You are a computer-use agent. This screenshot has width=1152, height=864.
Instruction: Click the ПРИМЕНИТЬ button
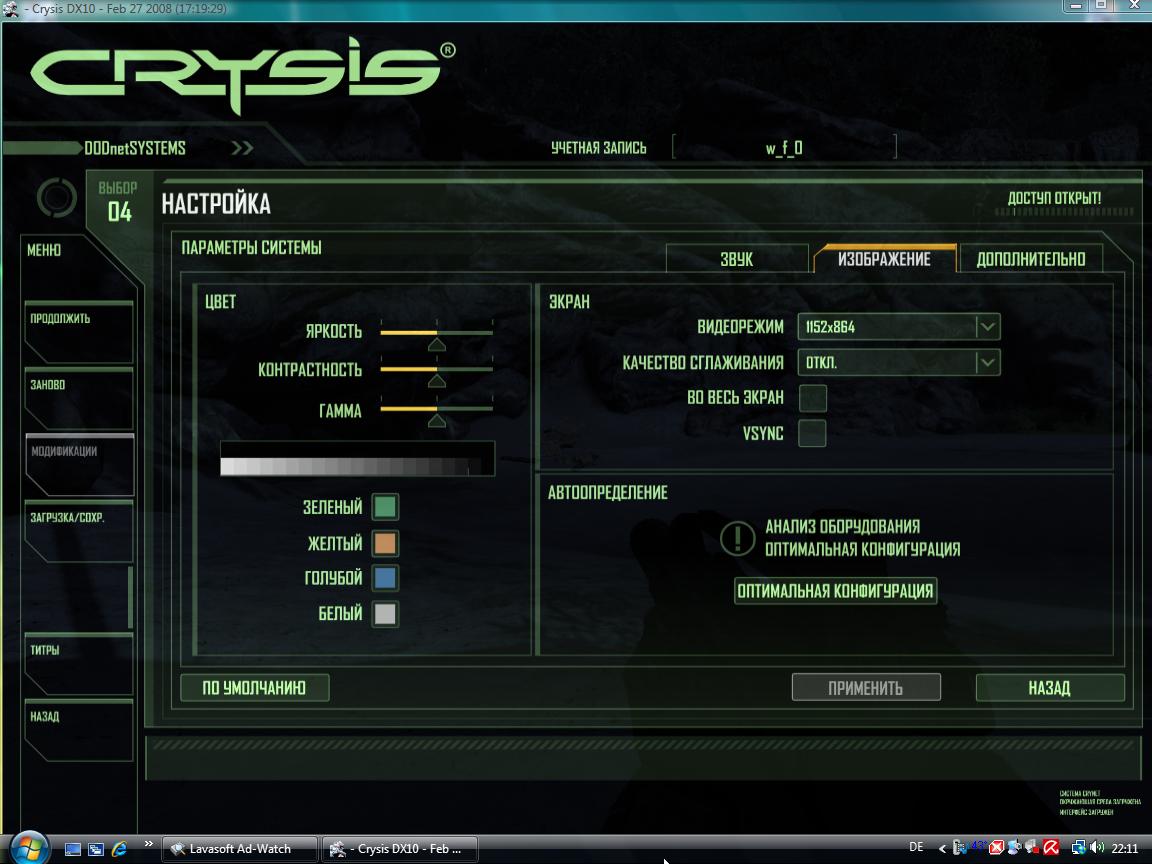pyautogui.click(x=866, y=688)
